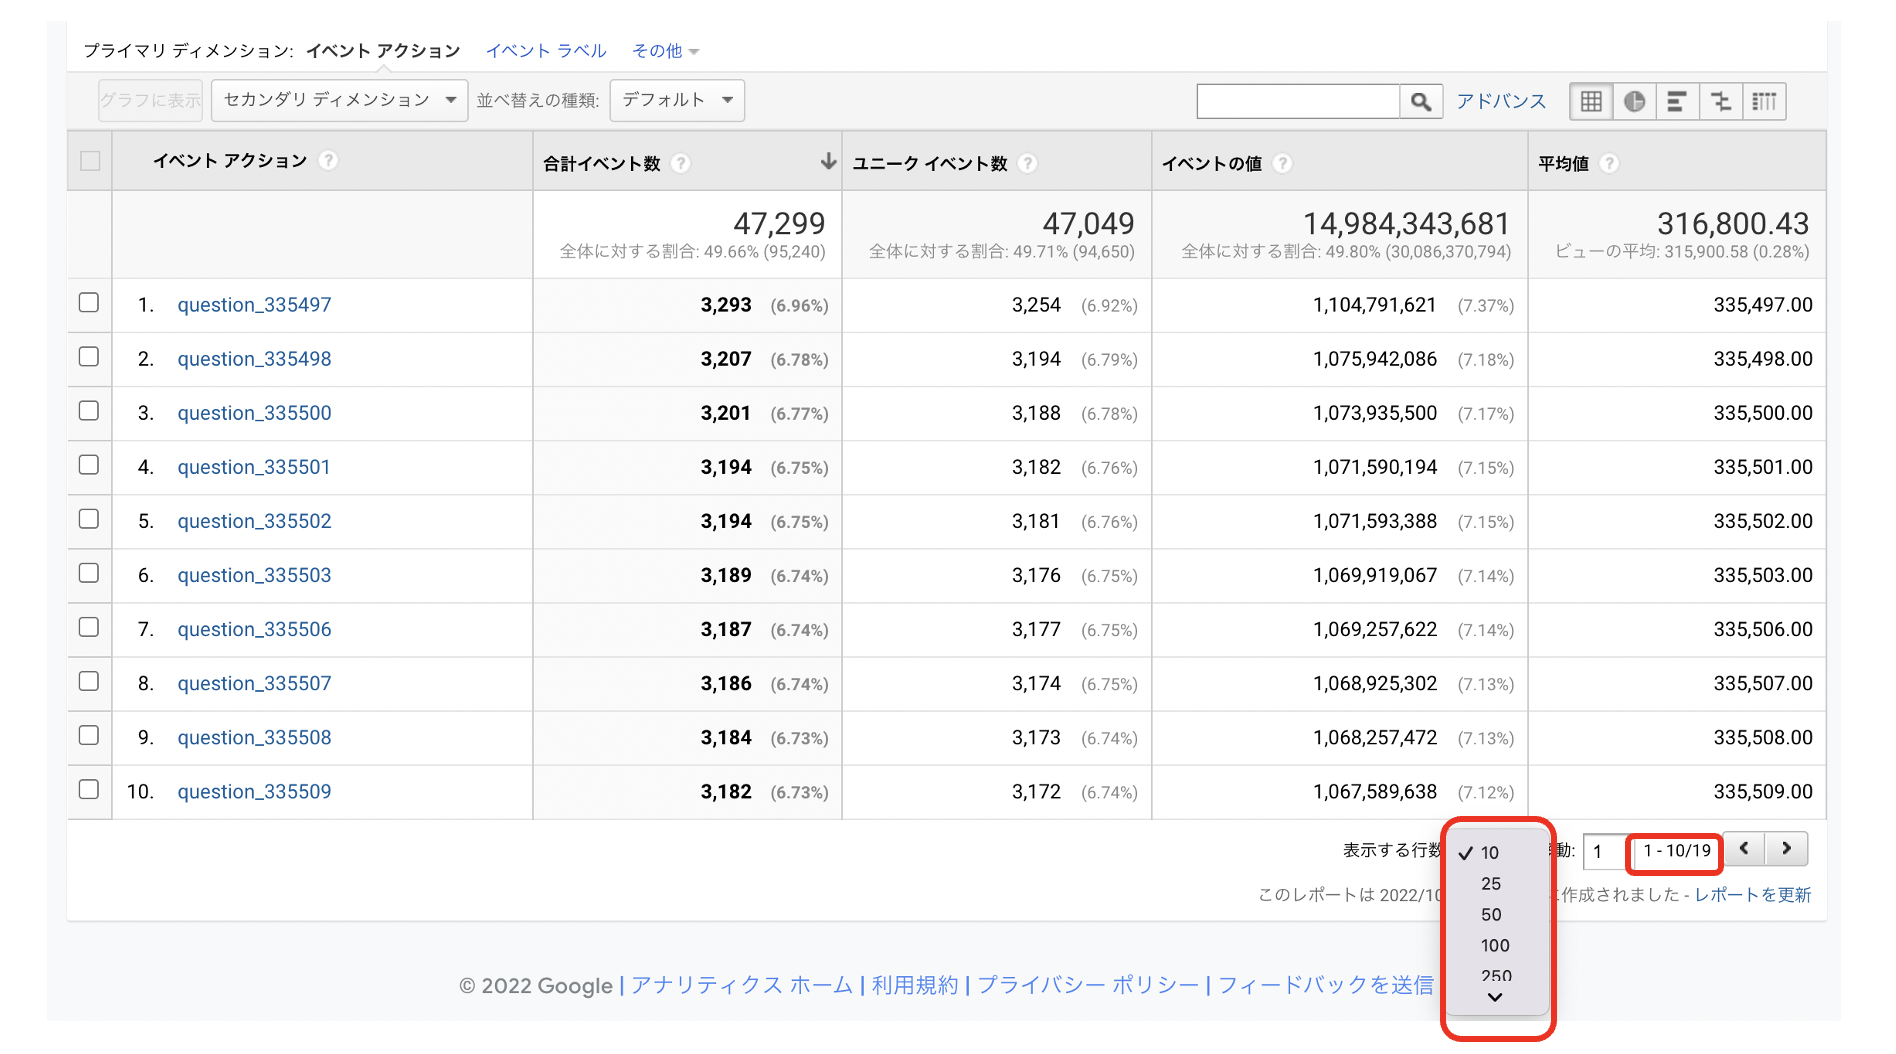Go to next page of results
Screen dimensions: 1896x1054
point(1786,849)
